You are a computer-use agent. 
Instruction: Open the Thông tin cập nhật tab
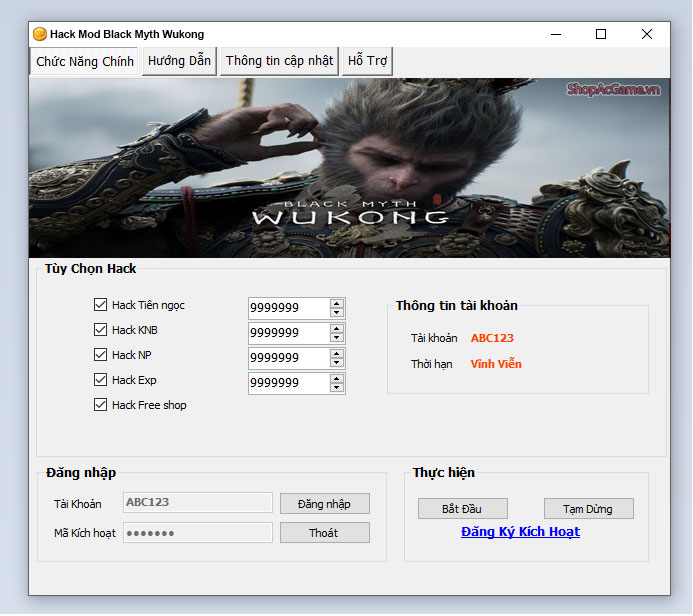(279, 61)
